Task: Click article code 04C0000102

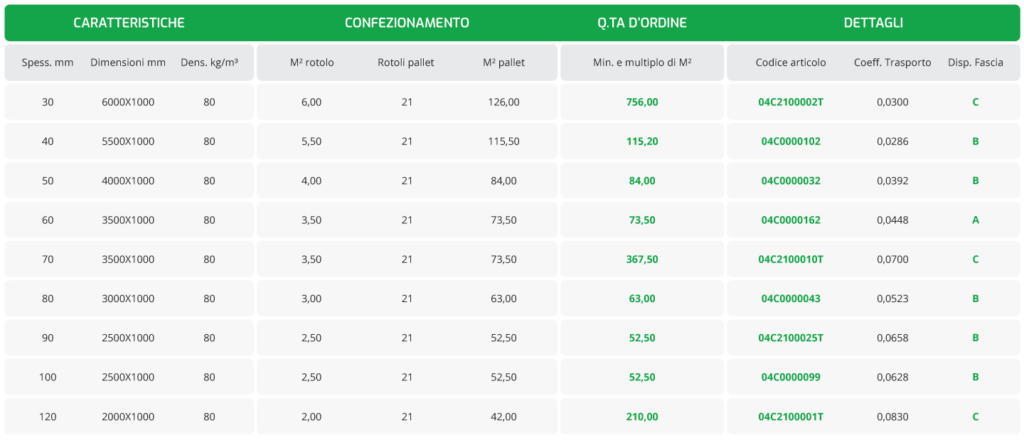Action: tap(791, 141)
